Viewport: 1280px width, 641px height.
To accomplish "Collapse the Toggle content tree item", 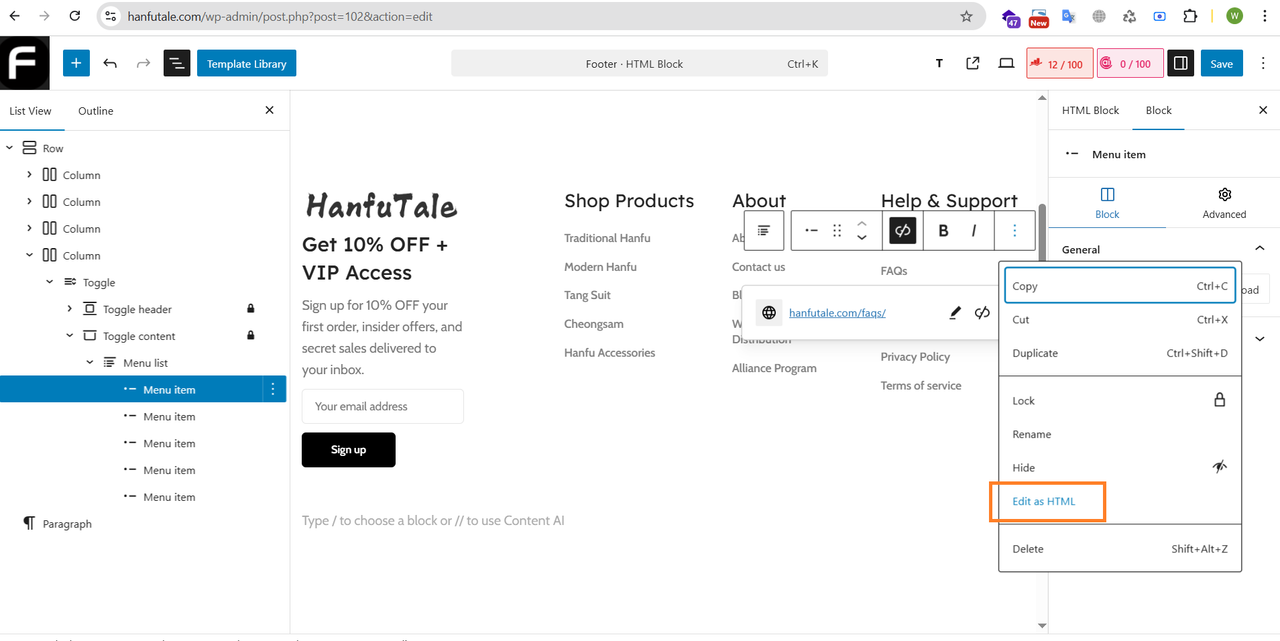I will [69, 336].
